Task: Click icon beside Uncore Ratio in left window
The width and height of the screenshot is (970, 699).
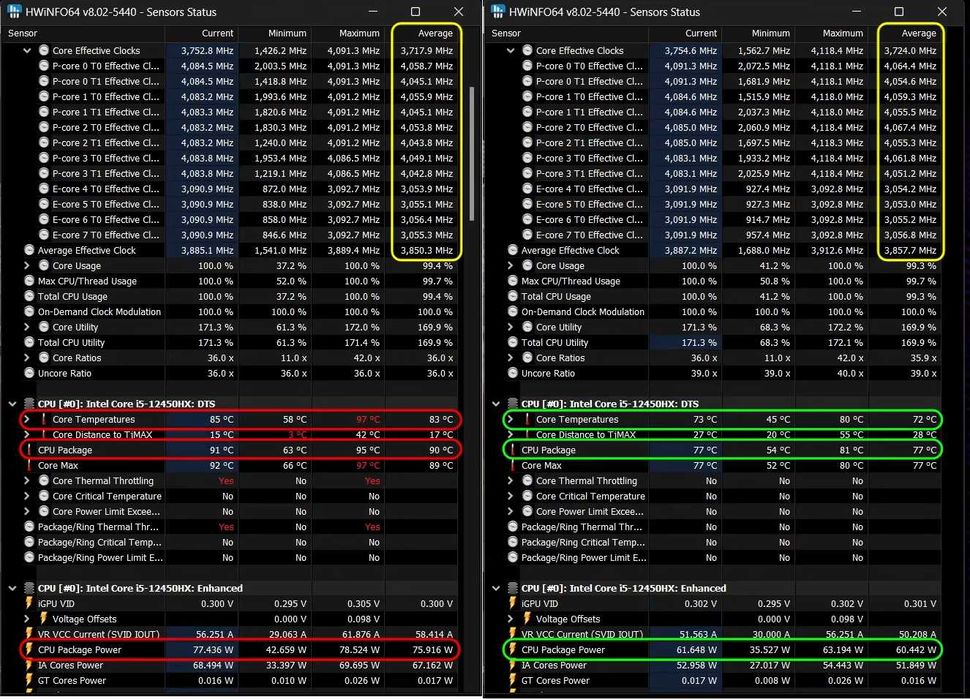Action: [x=29, y=373]
